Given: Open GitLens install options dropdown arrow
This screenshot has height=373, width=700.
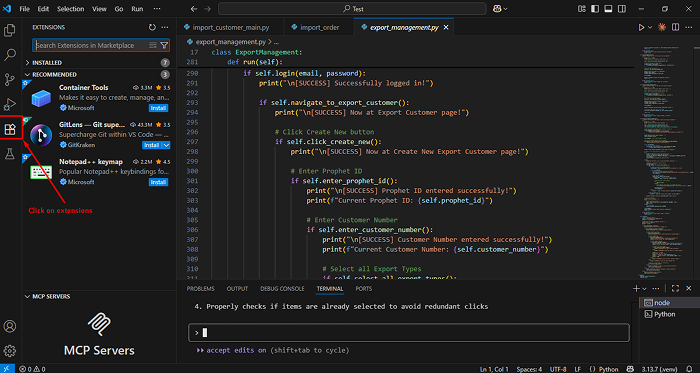Looking at the screenshot, I should (x=166, y=145).
